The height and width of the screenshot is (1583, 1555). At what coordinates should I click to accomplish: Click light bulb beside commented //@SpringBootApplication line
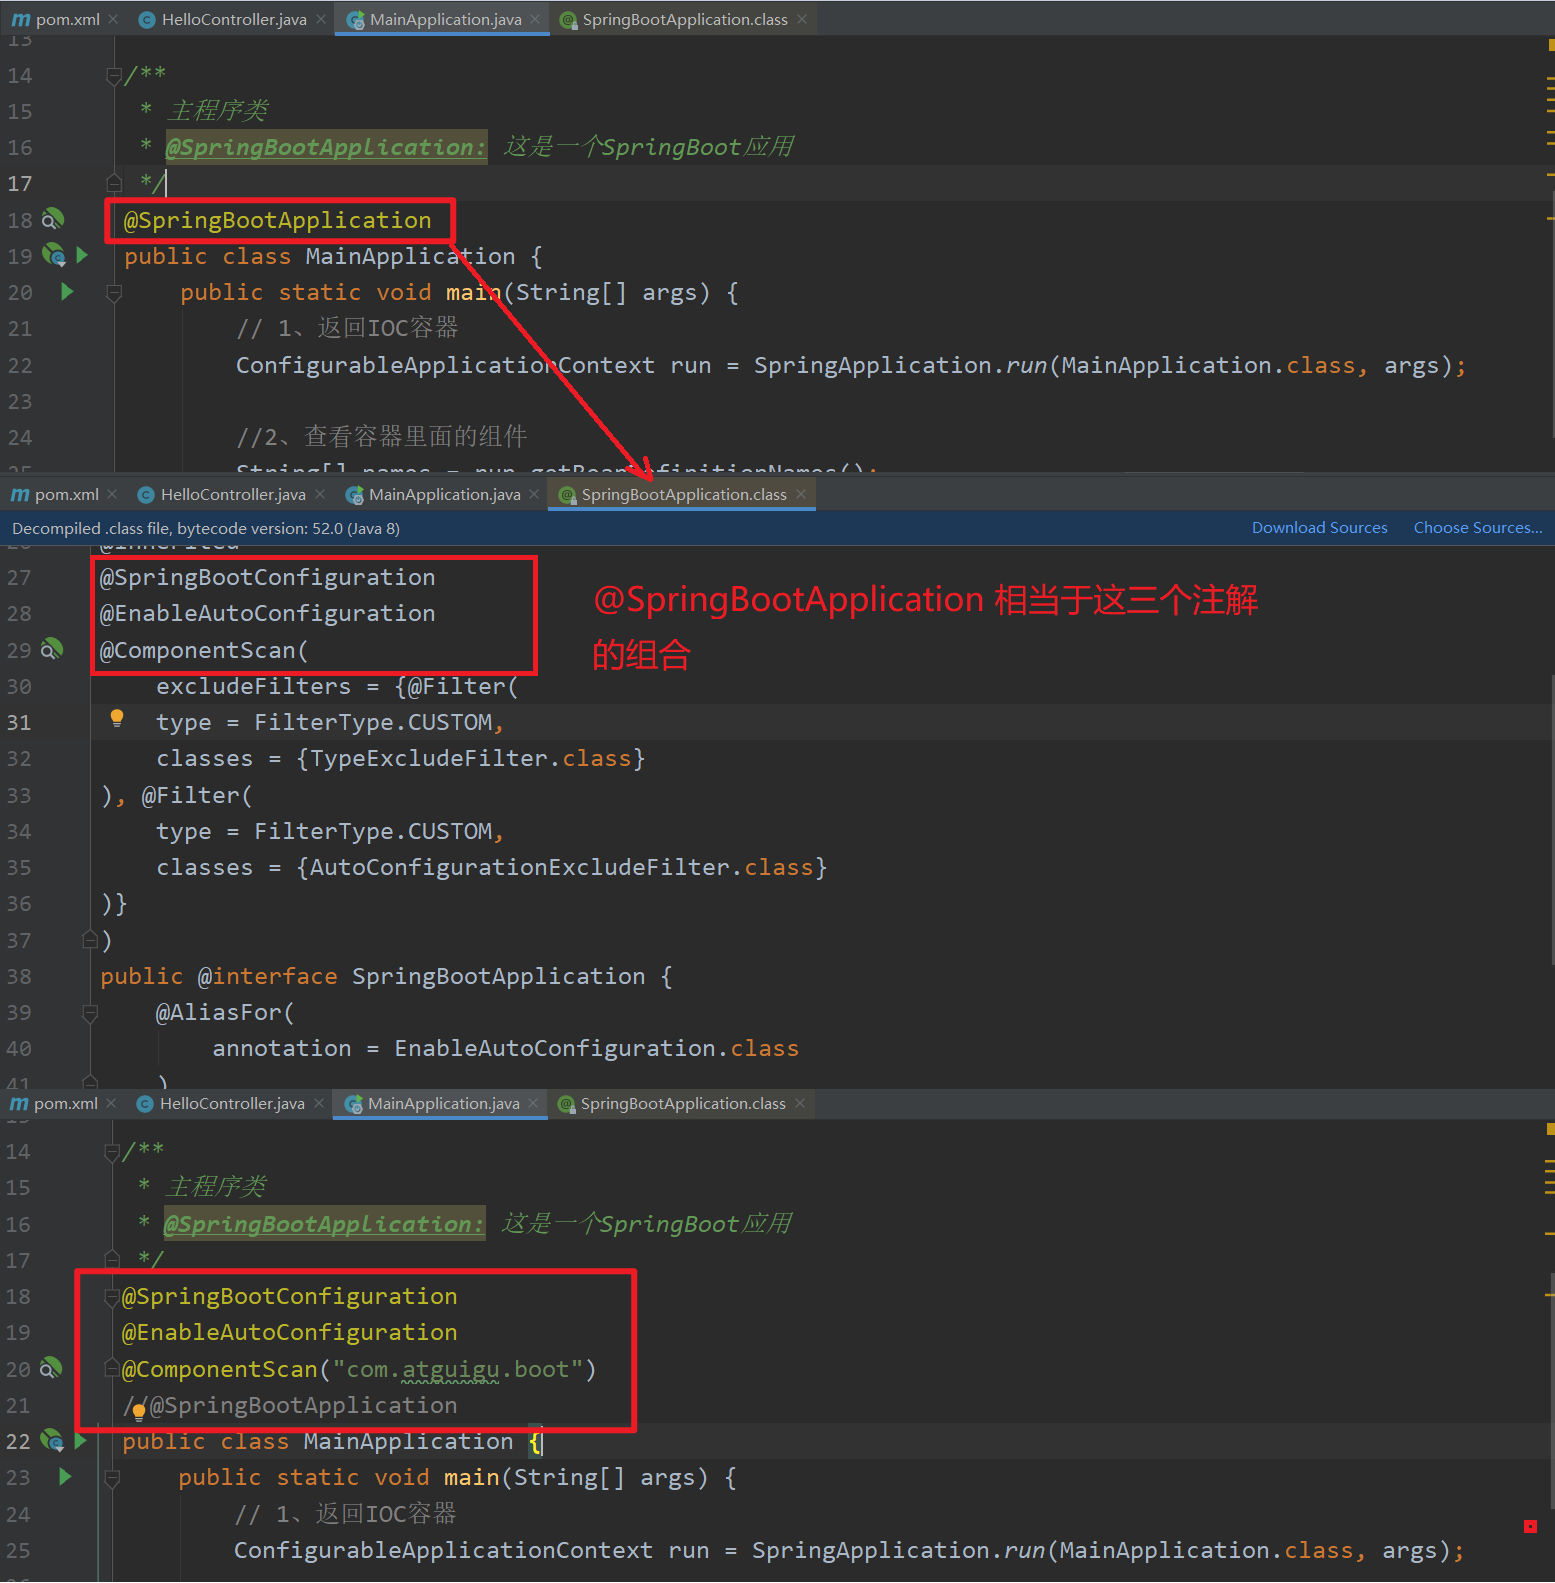139,1411
